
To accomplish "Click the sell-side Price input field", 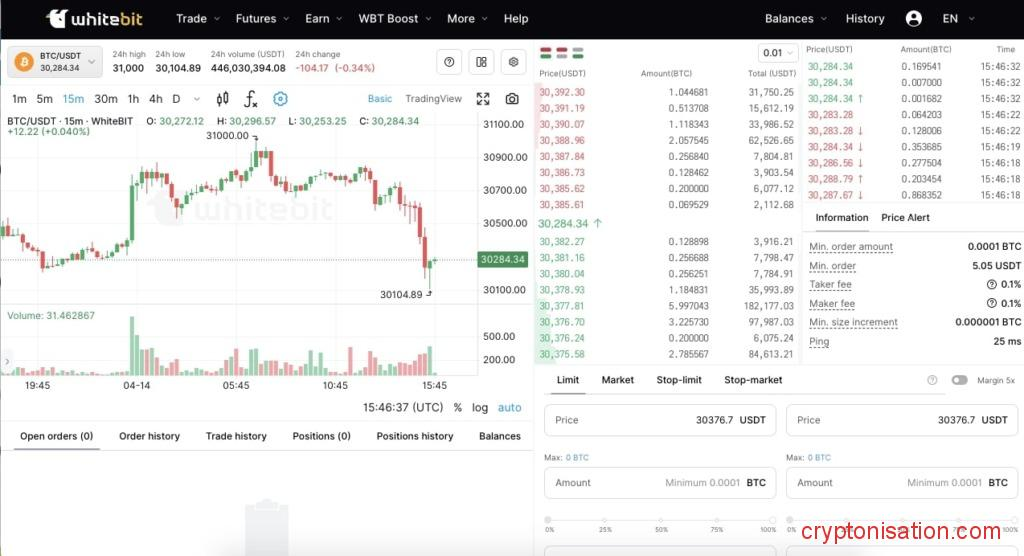I will [x=902, y=420].
